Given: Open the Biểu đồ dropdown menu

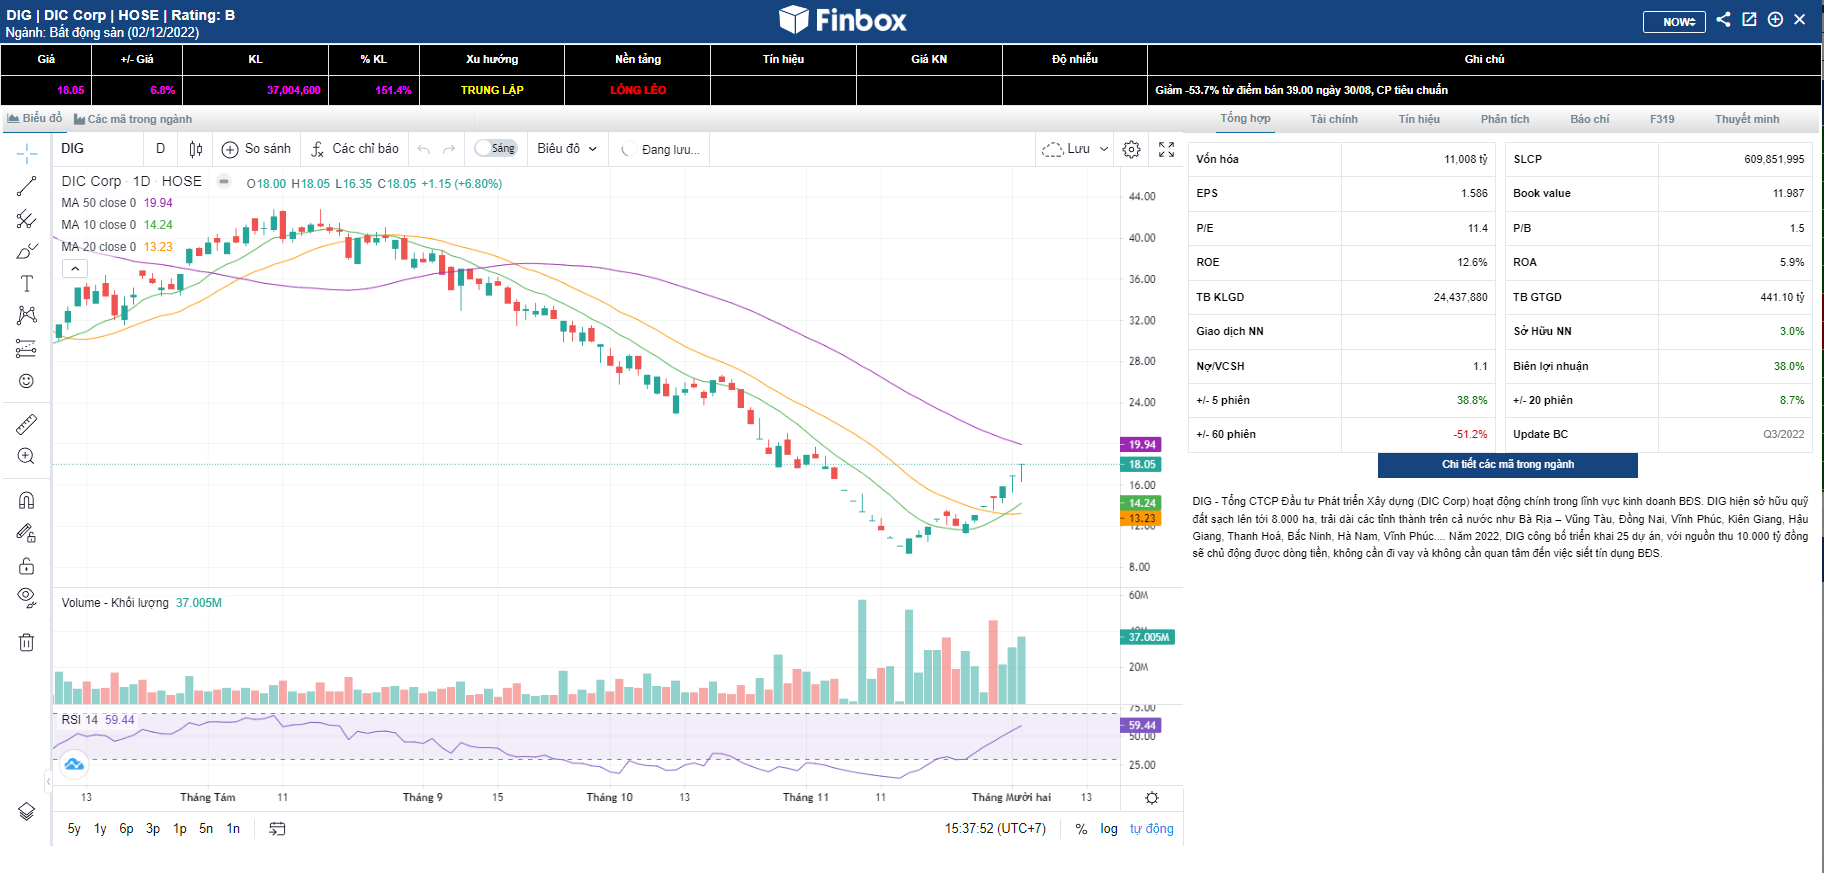Looking at the screenshot, I should click(567, 149).
